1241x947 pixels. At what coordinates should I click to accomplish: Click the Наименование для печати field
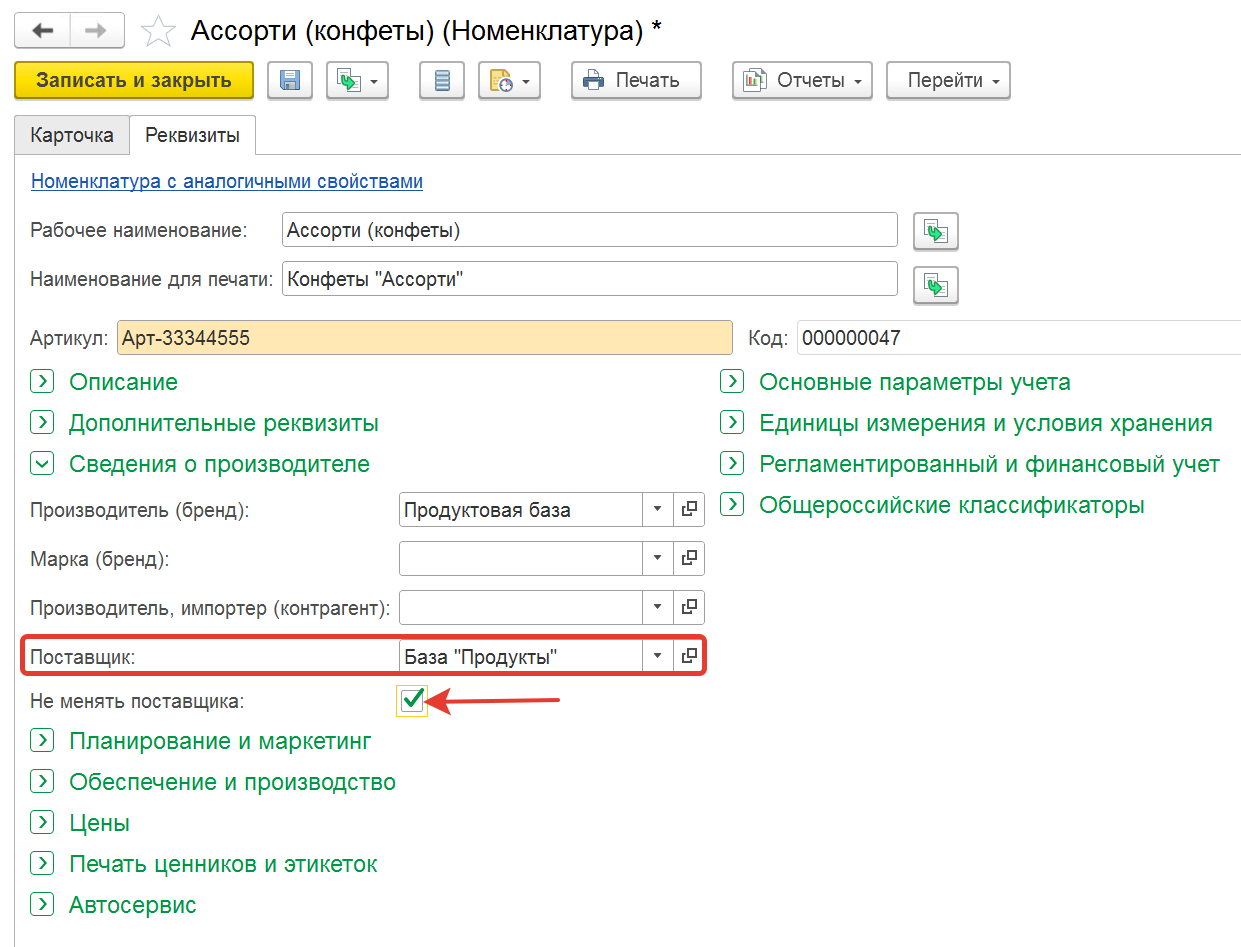[x=590, y=279]
